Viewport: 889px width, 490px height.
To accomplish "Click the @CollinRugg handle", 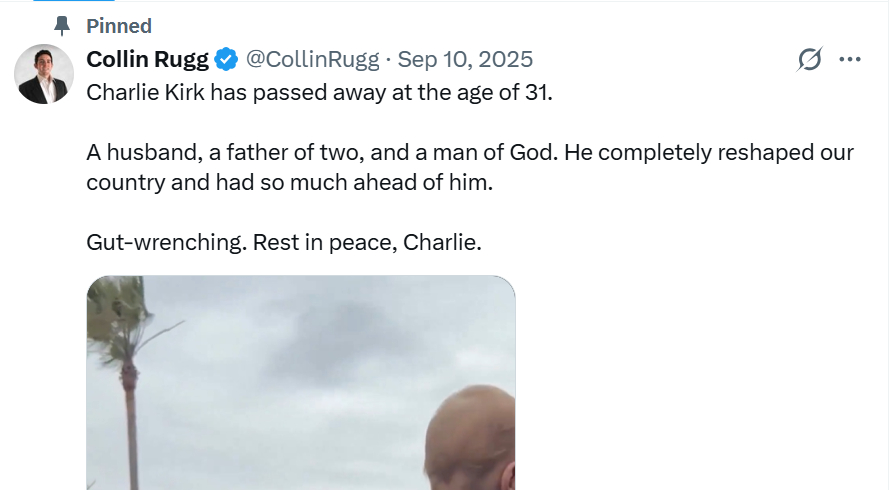I will click(x=313, y=60).
